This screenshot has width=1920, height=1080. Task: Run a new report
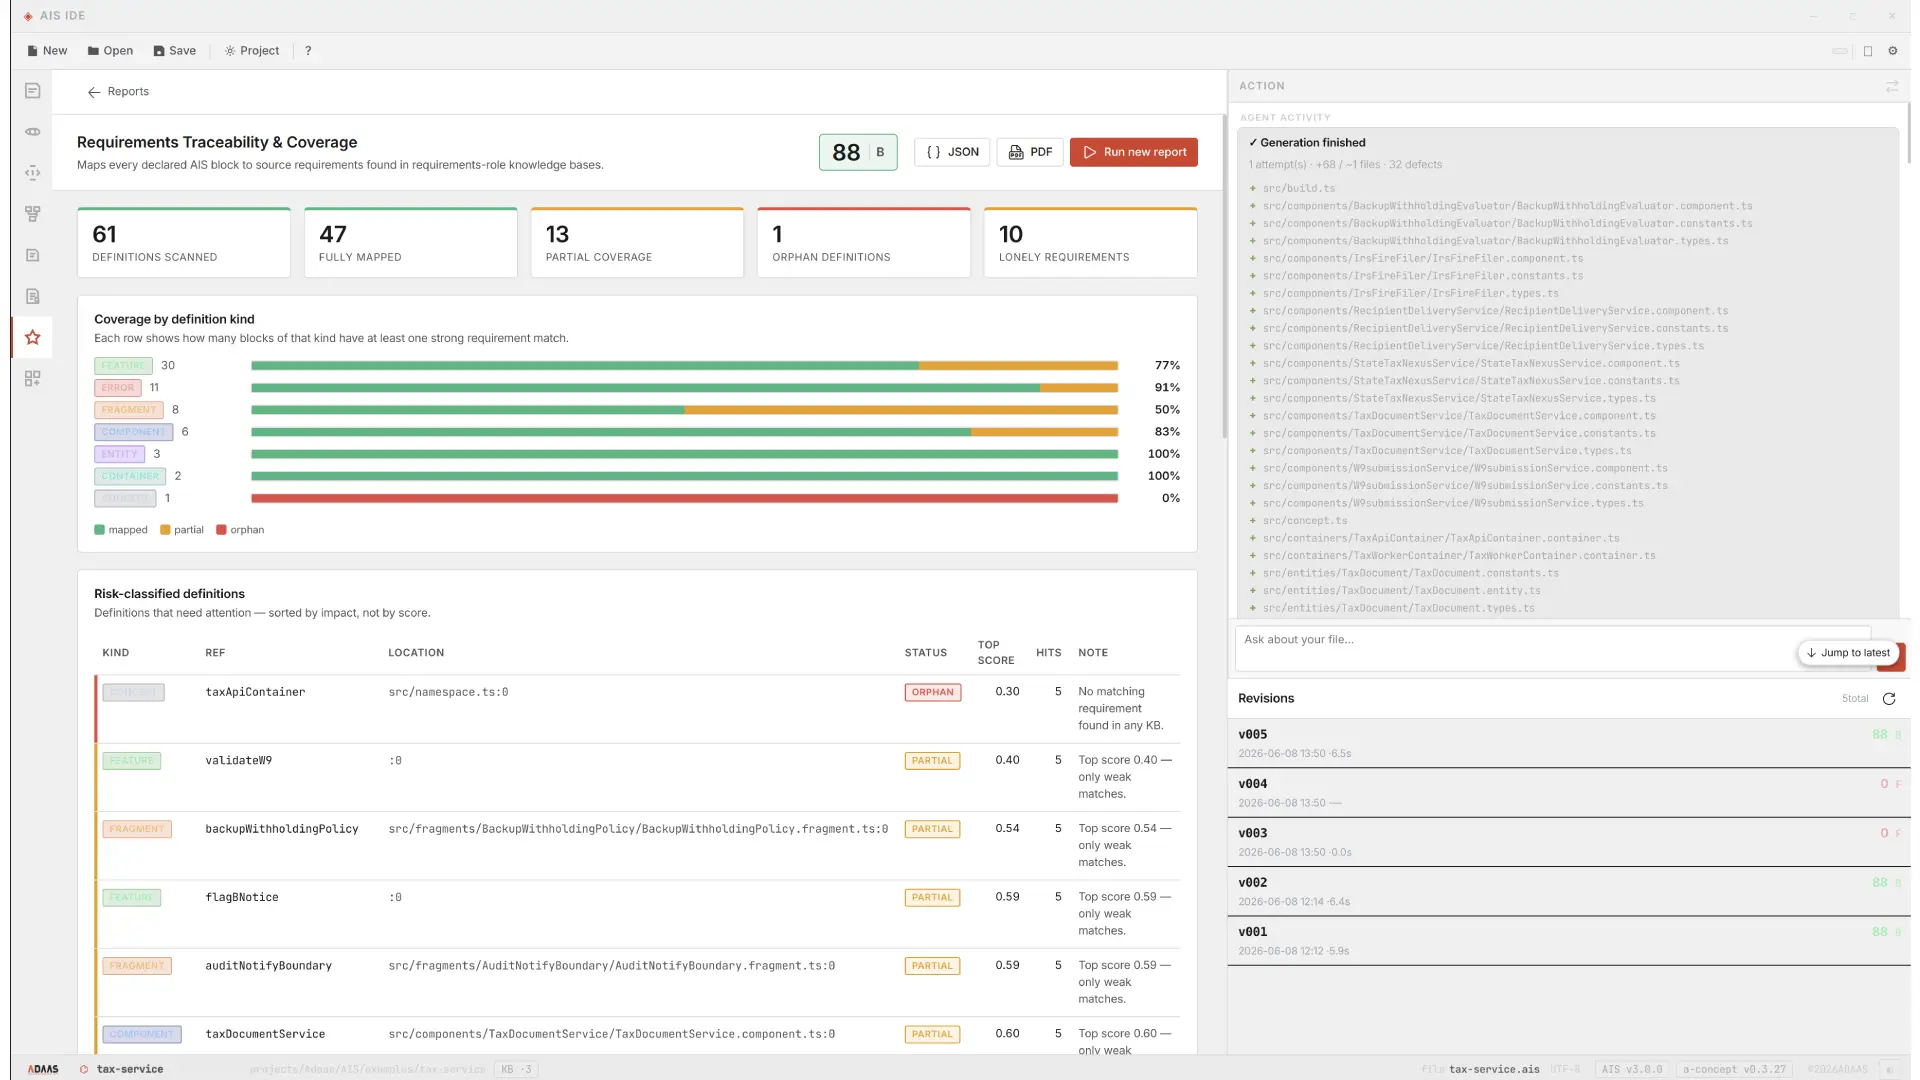[1134, 152]
